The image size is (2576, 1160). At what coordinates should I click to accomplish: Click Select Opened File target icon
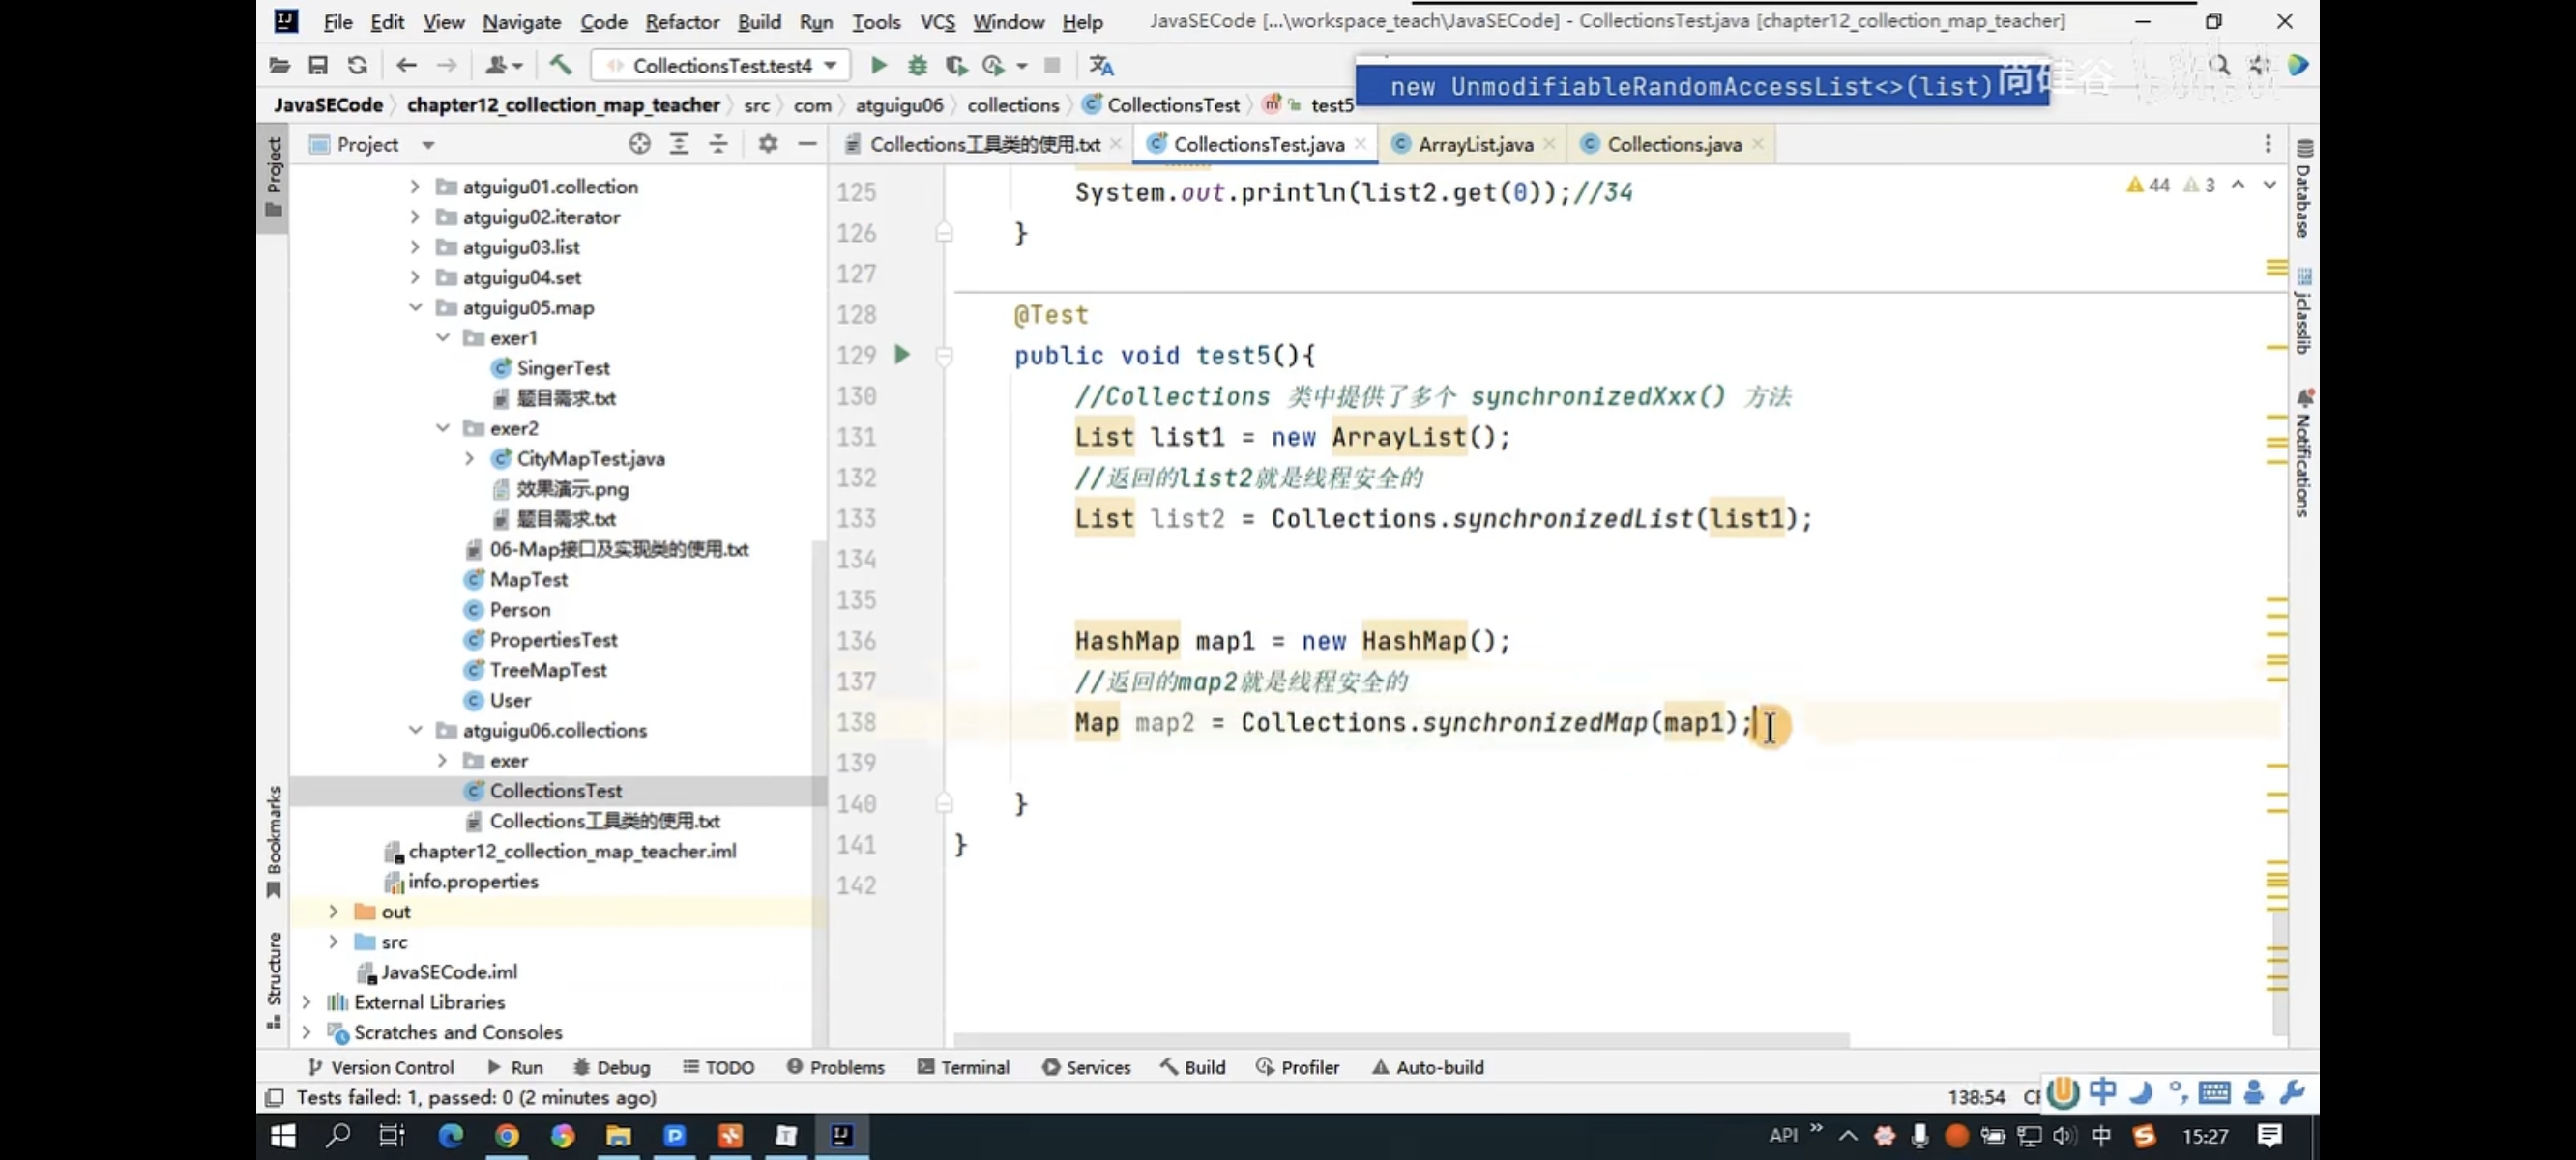click(640, 144)
